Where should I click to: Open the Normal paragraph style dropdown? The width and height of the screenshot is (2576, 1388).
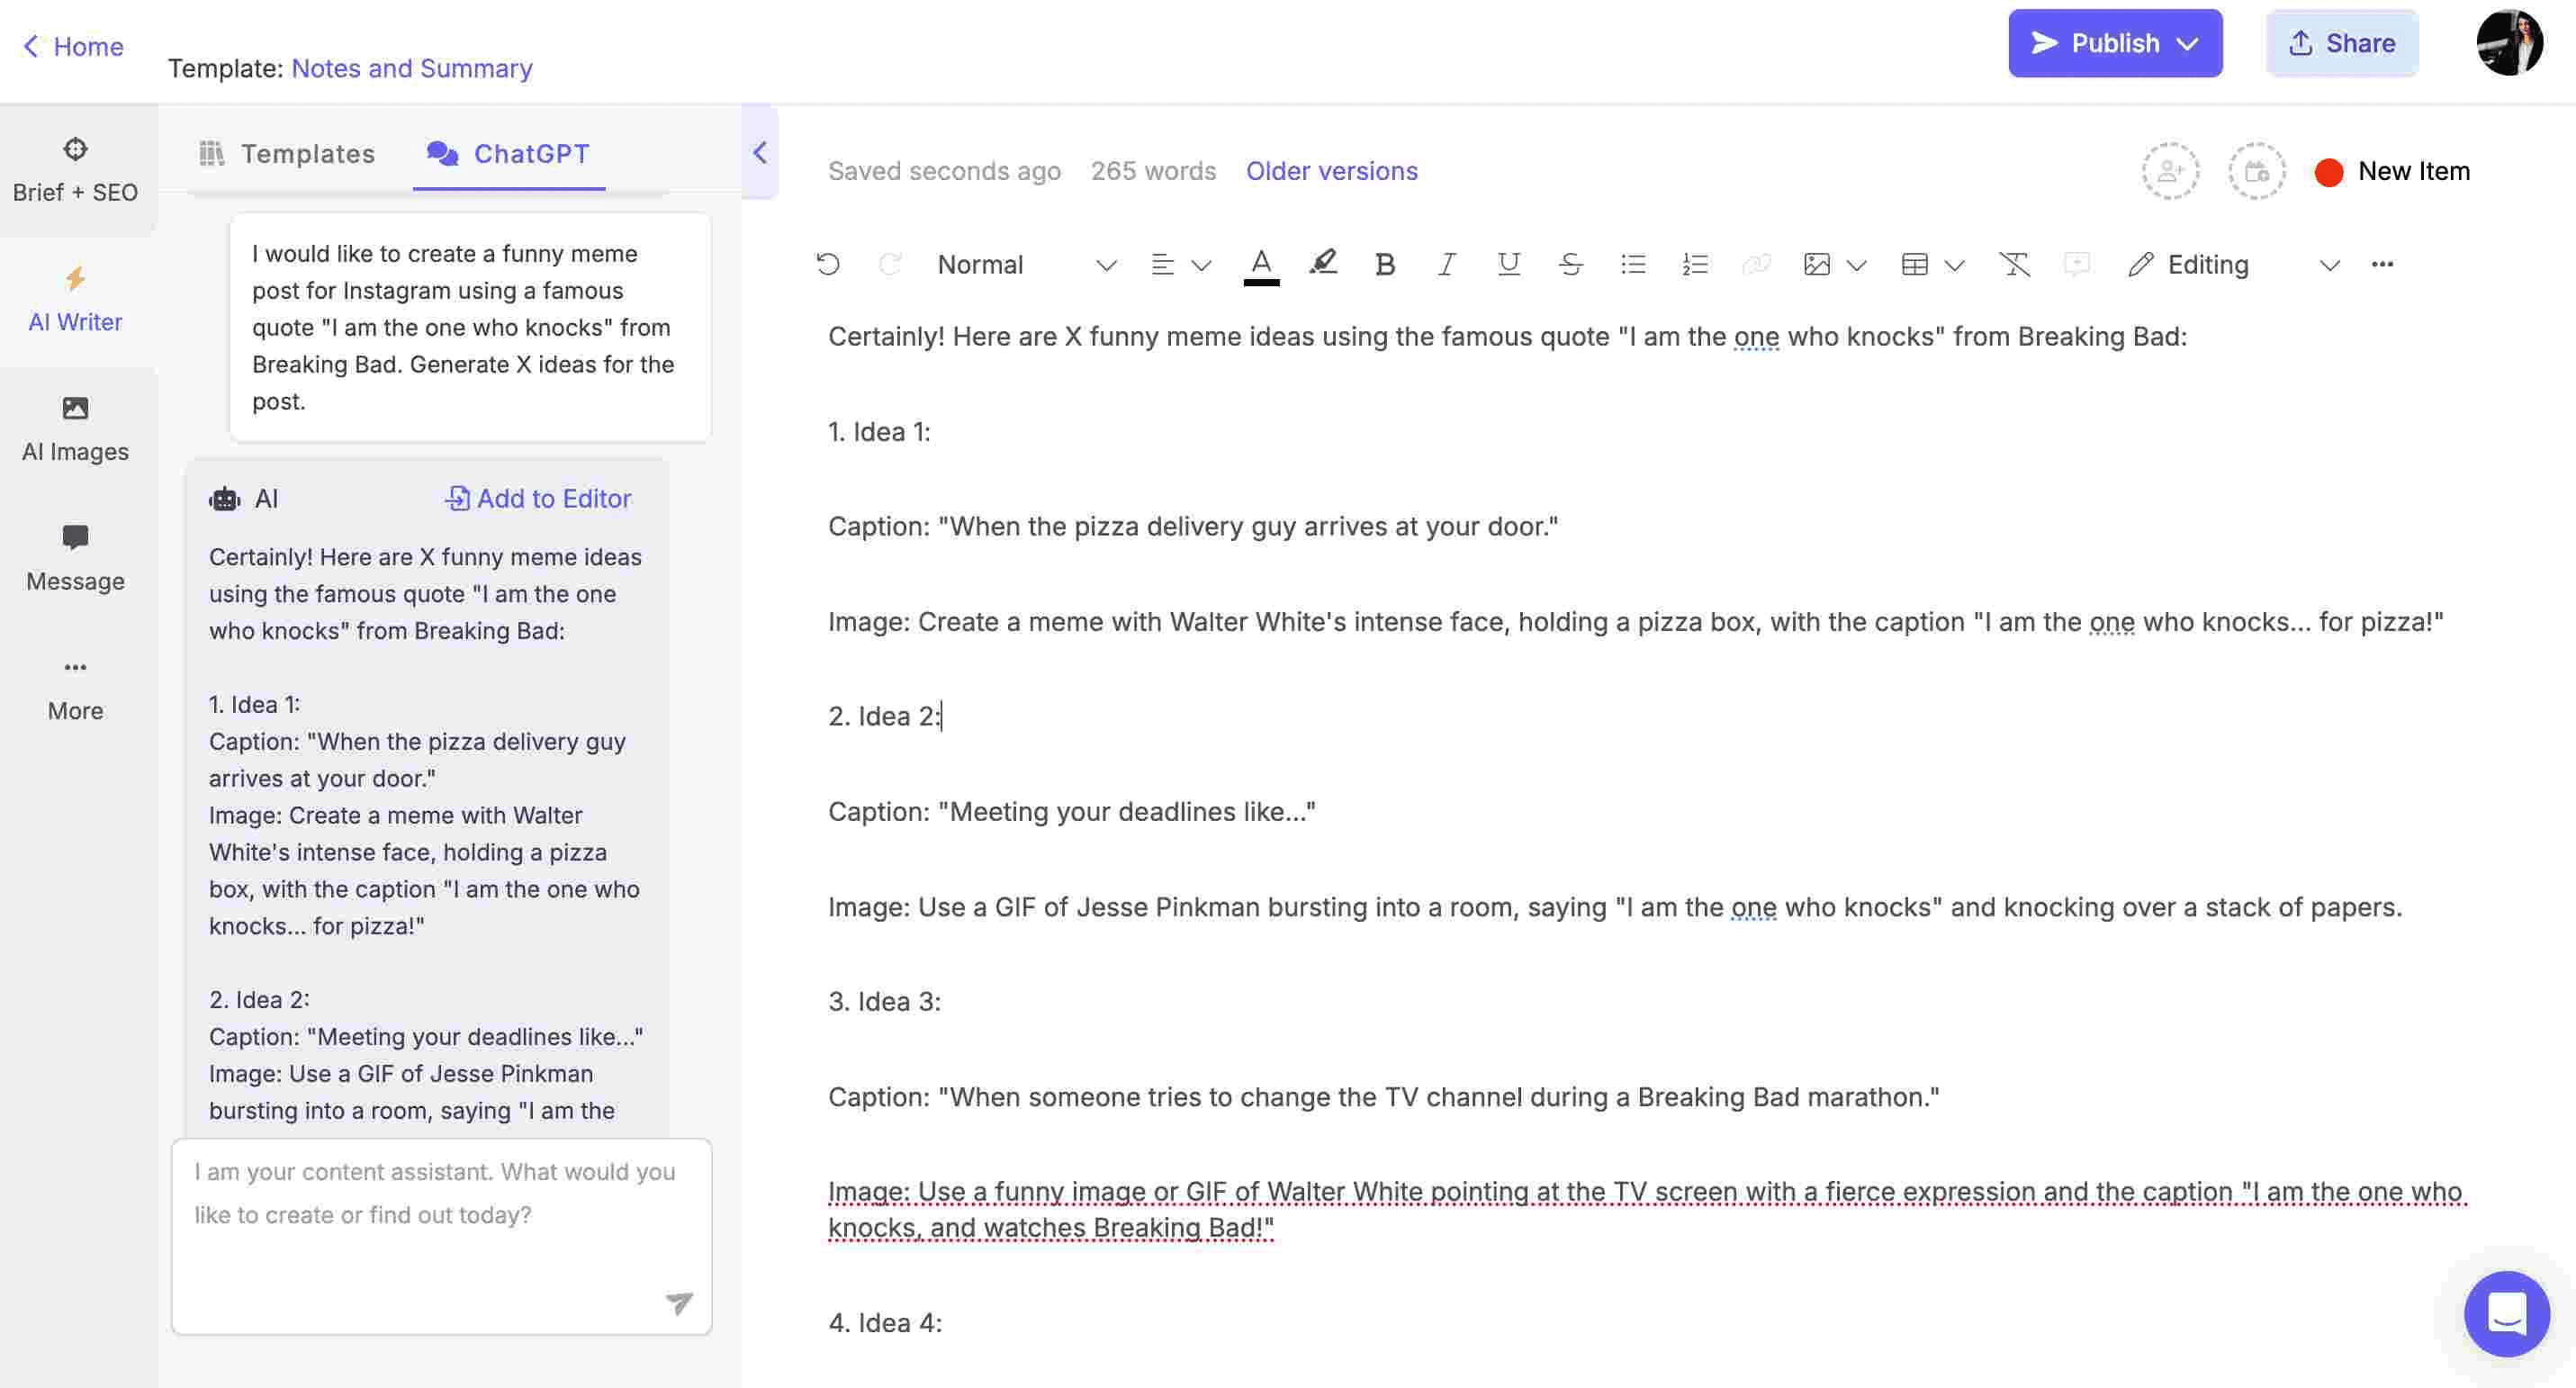[x=1026, y=264]
